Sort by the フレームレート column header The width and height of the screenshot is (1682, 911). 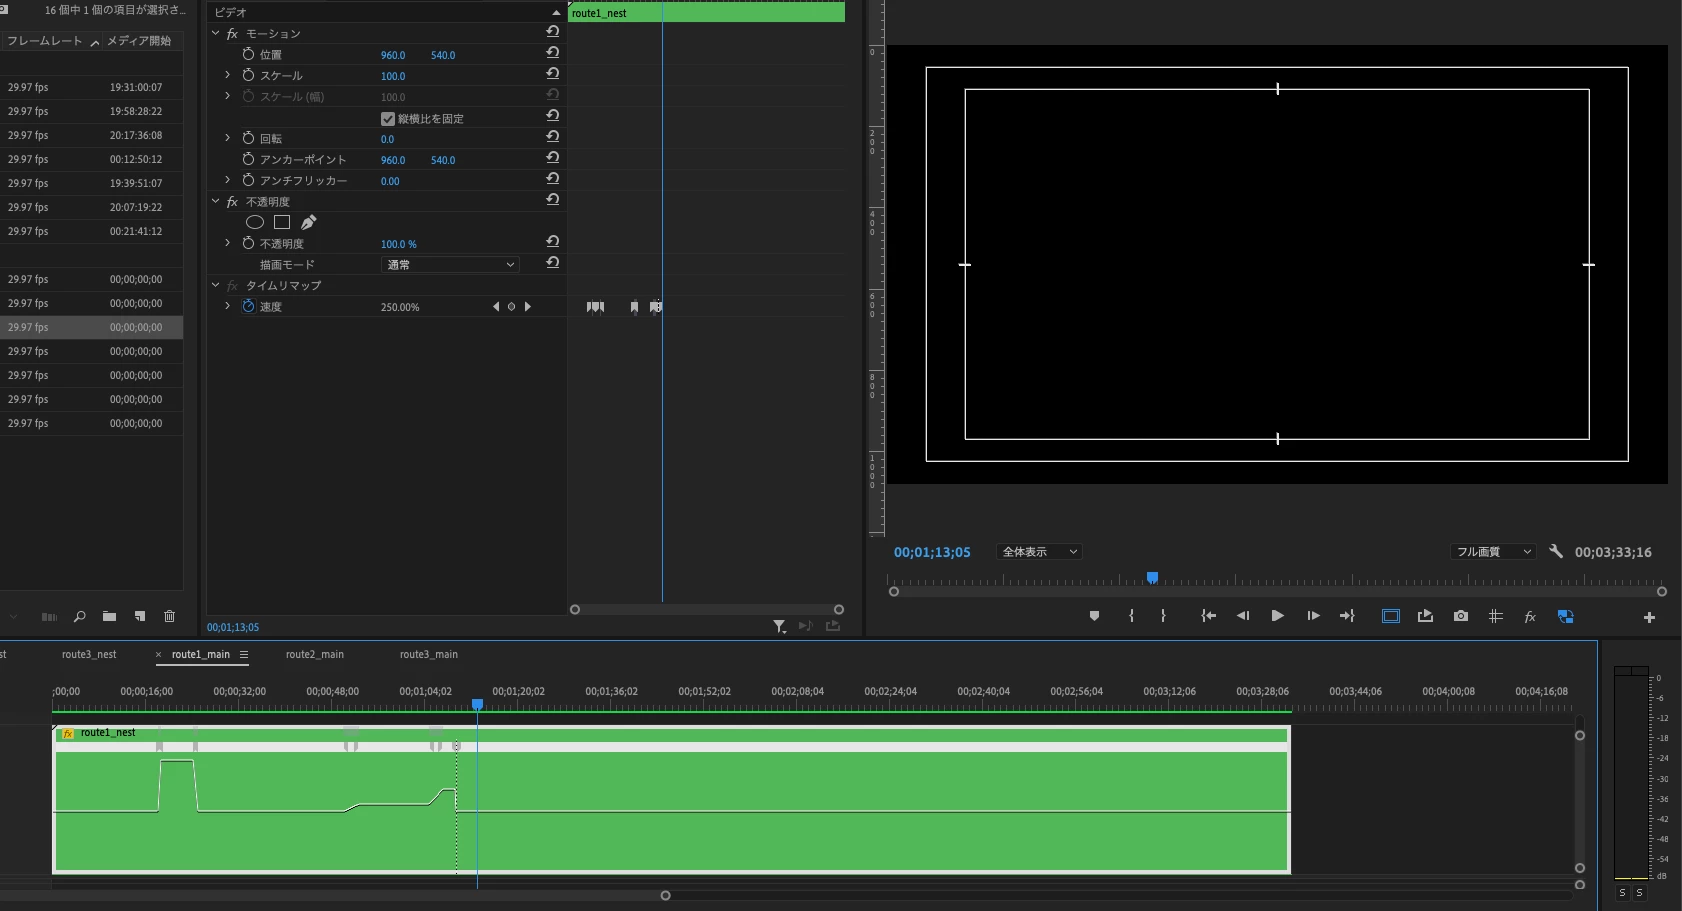click(x=45, y=41)
